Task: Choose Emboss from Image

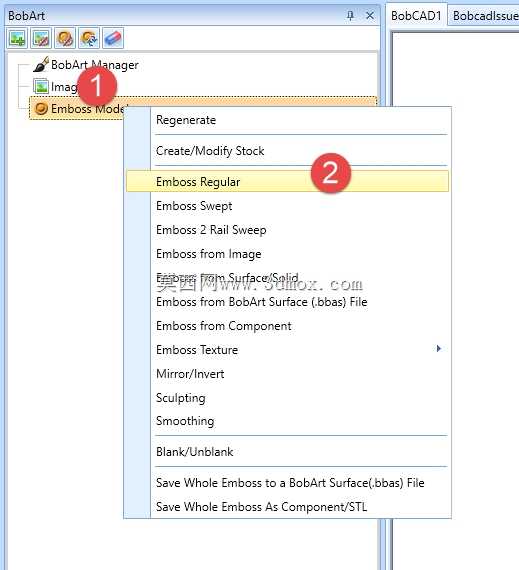Action: [287, 254]
